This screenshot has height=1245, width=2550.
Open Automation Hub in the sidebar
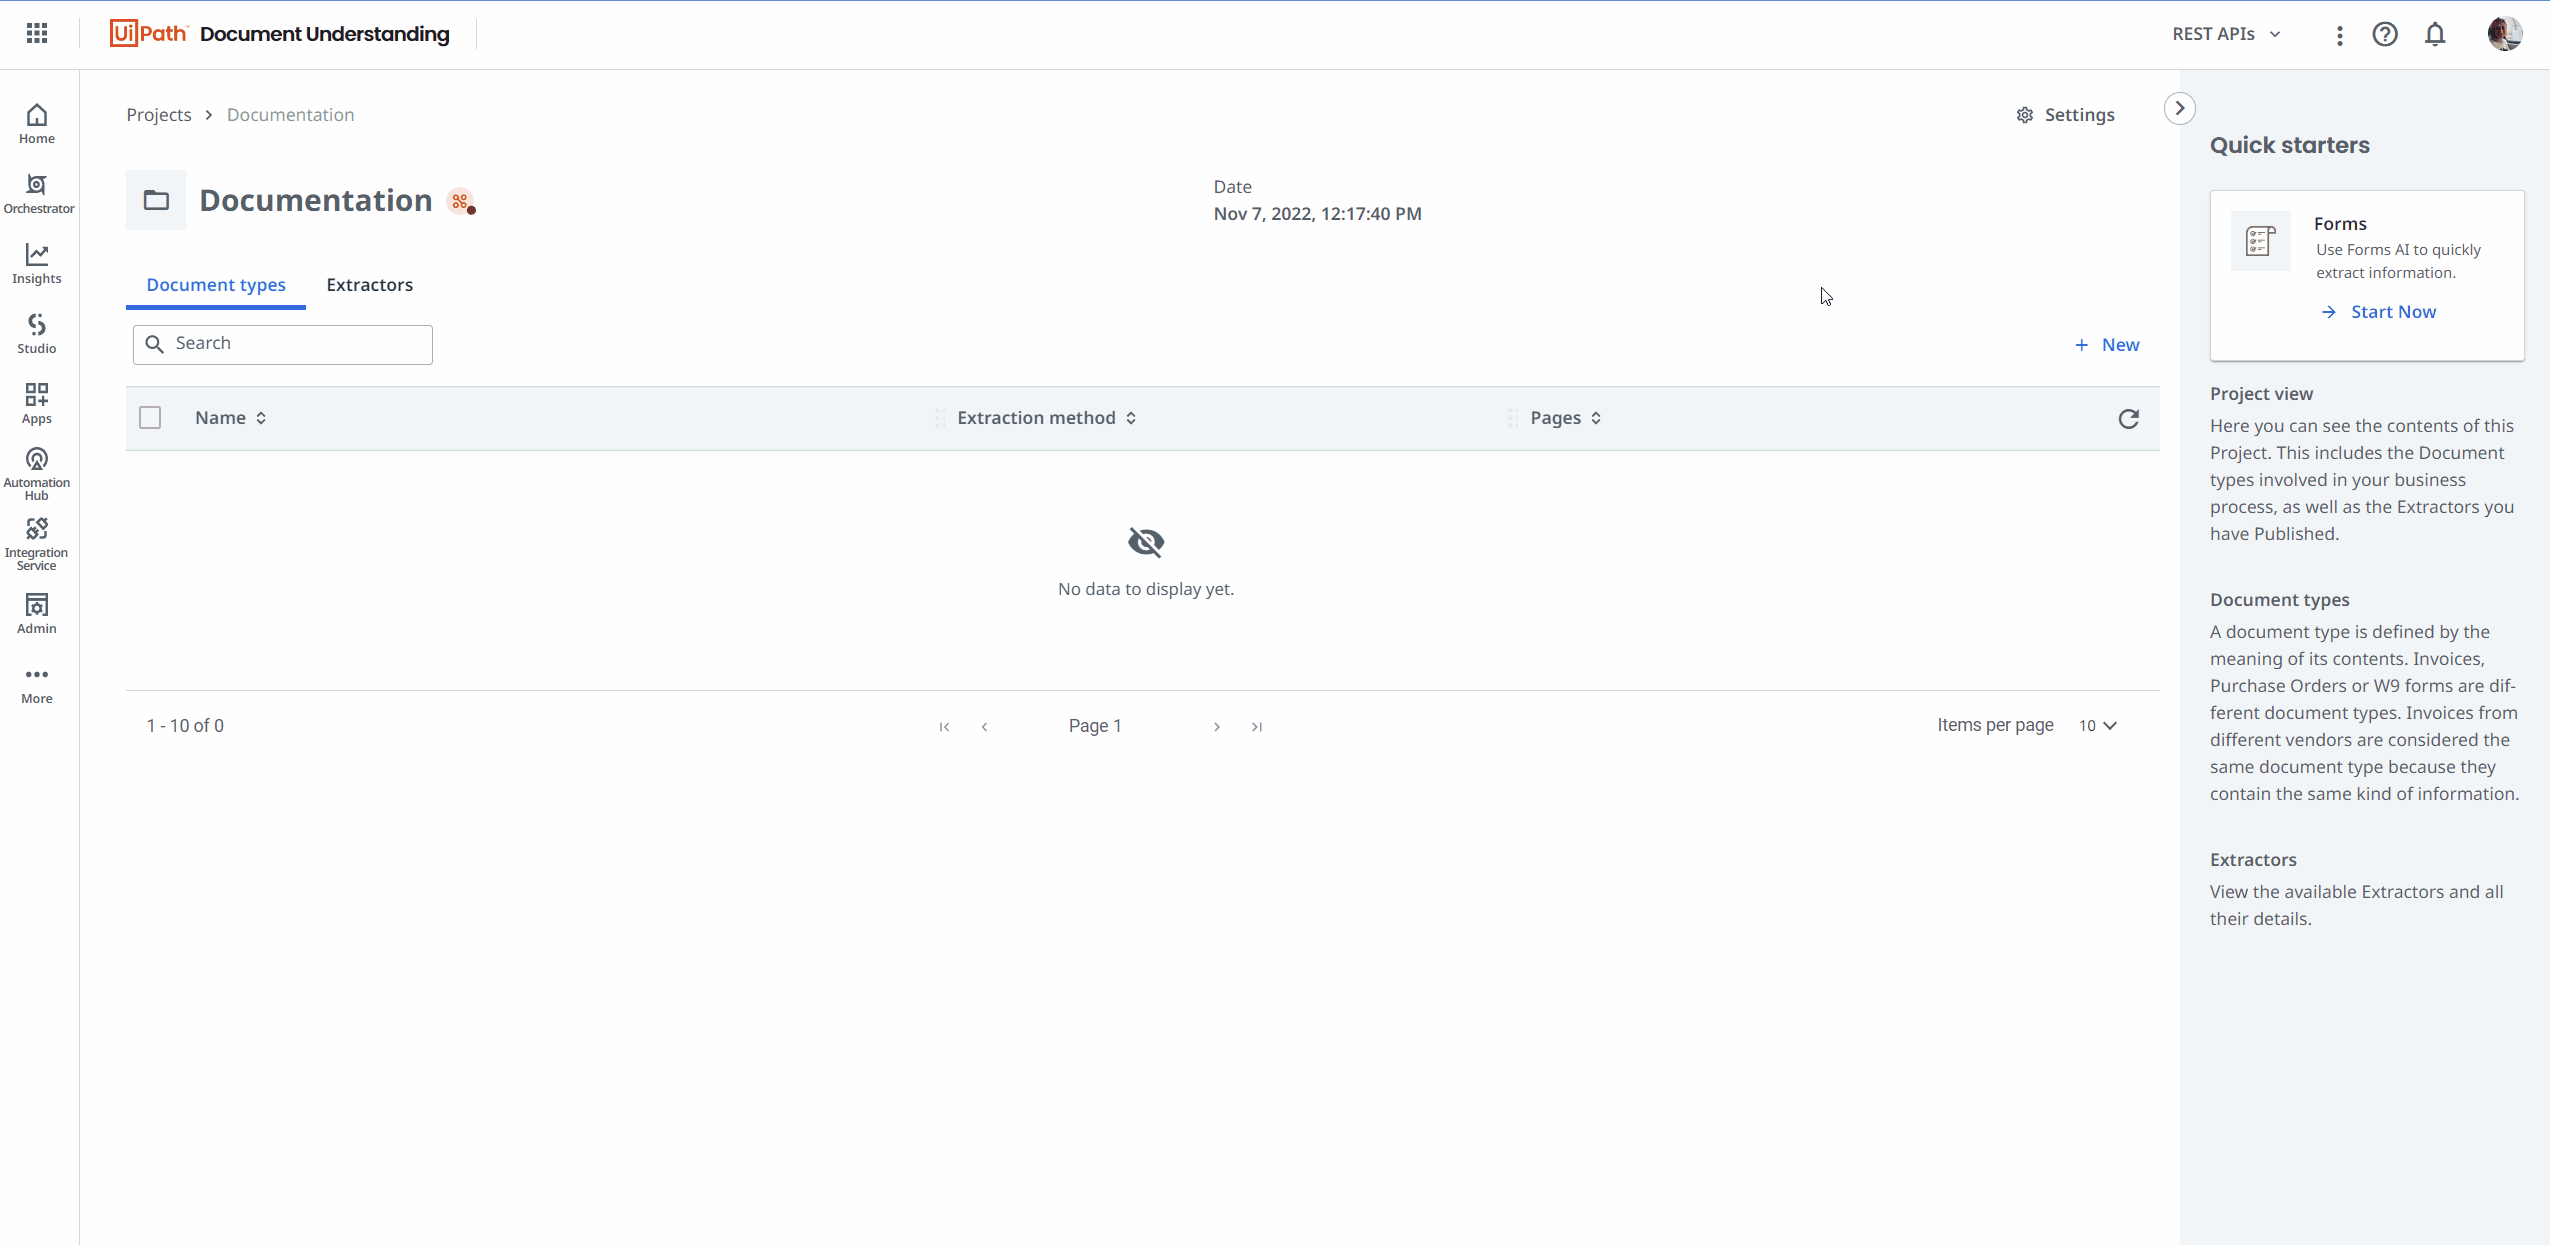[x=37, y=473]
